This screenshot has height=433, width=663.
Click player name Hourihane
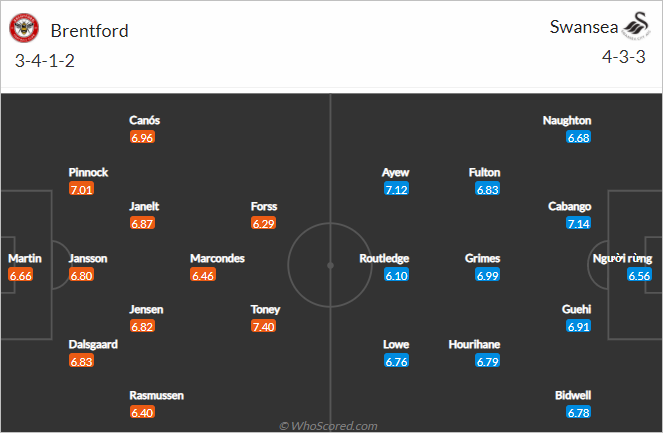[474, 345]
